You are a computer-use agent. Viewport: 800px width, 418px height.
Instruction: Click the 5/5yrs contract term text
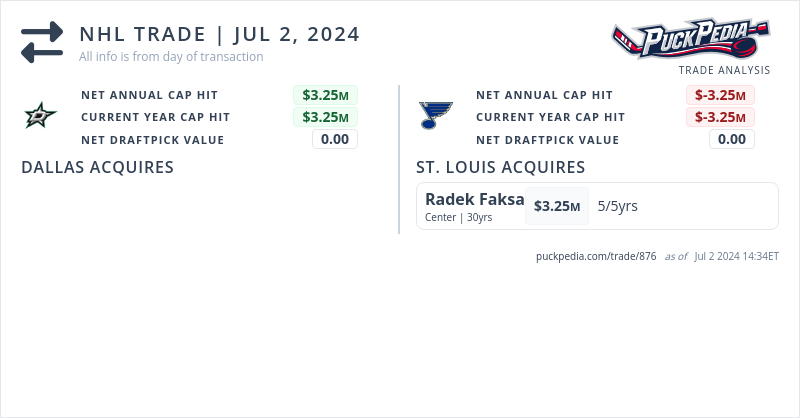(617, 206)
